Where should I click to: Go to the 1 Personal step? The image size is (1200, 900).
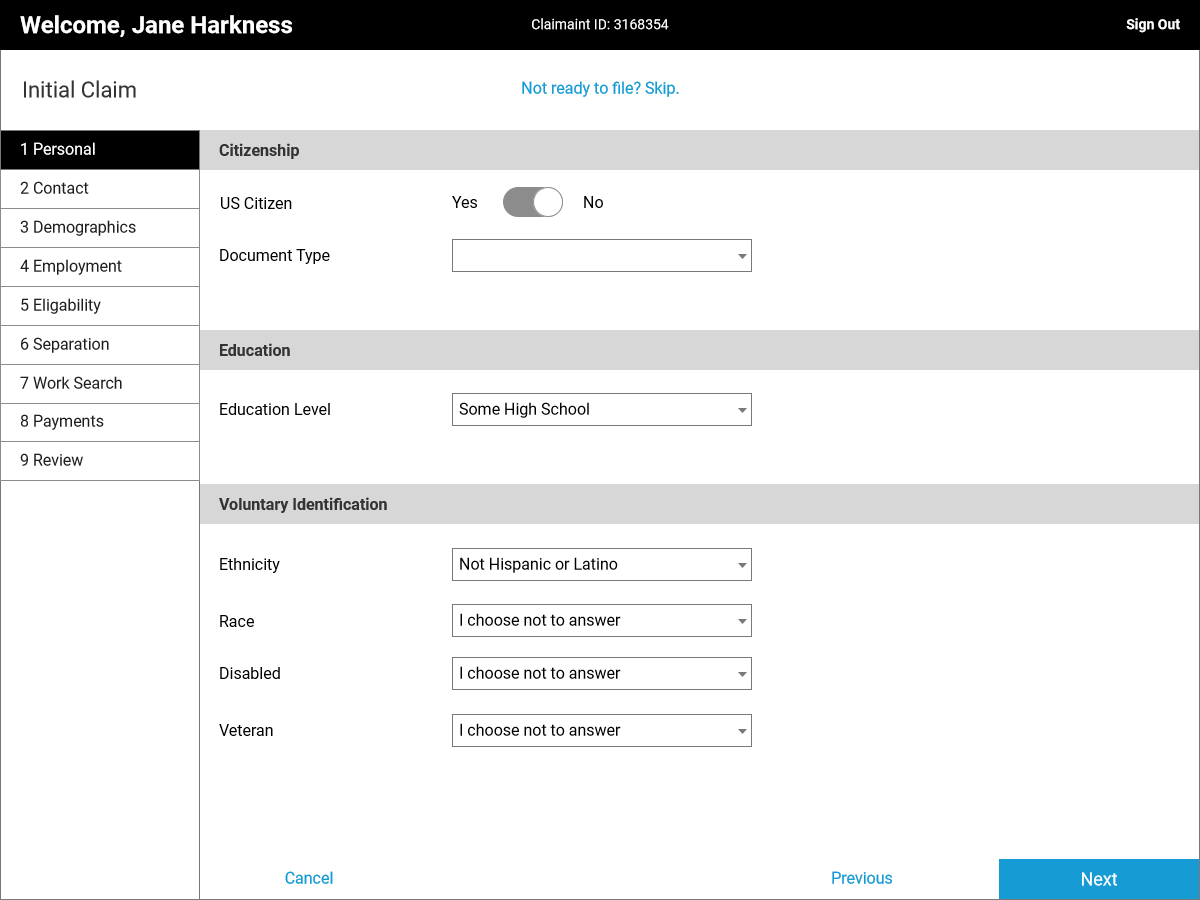coord(100,150)
